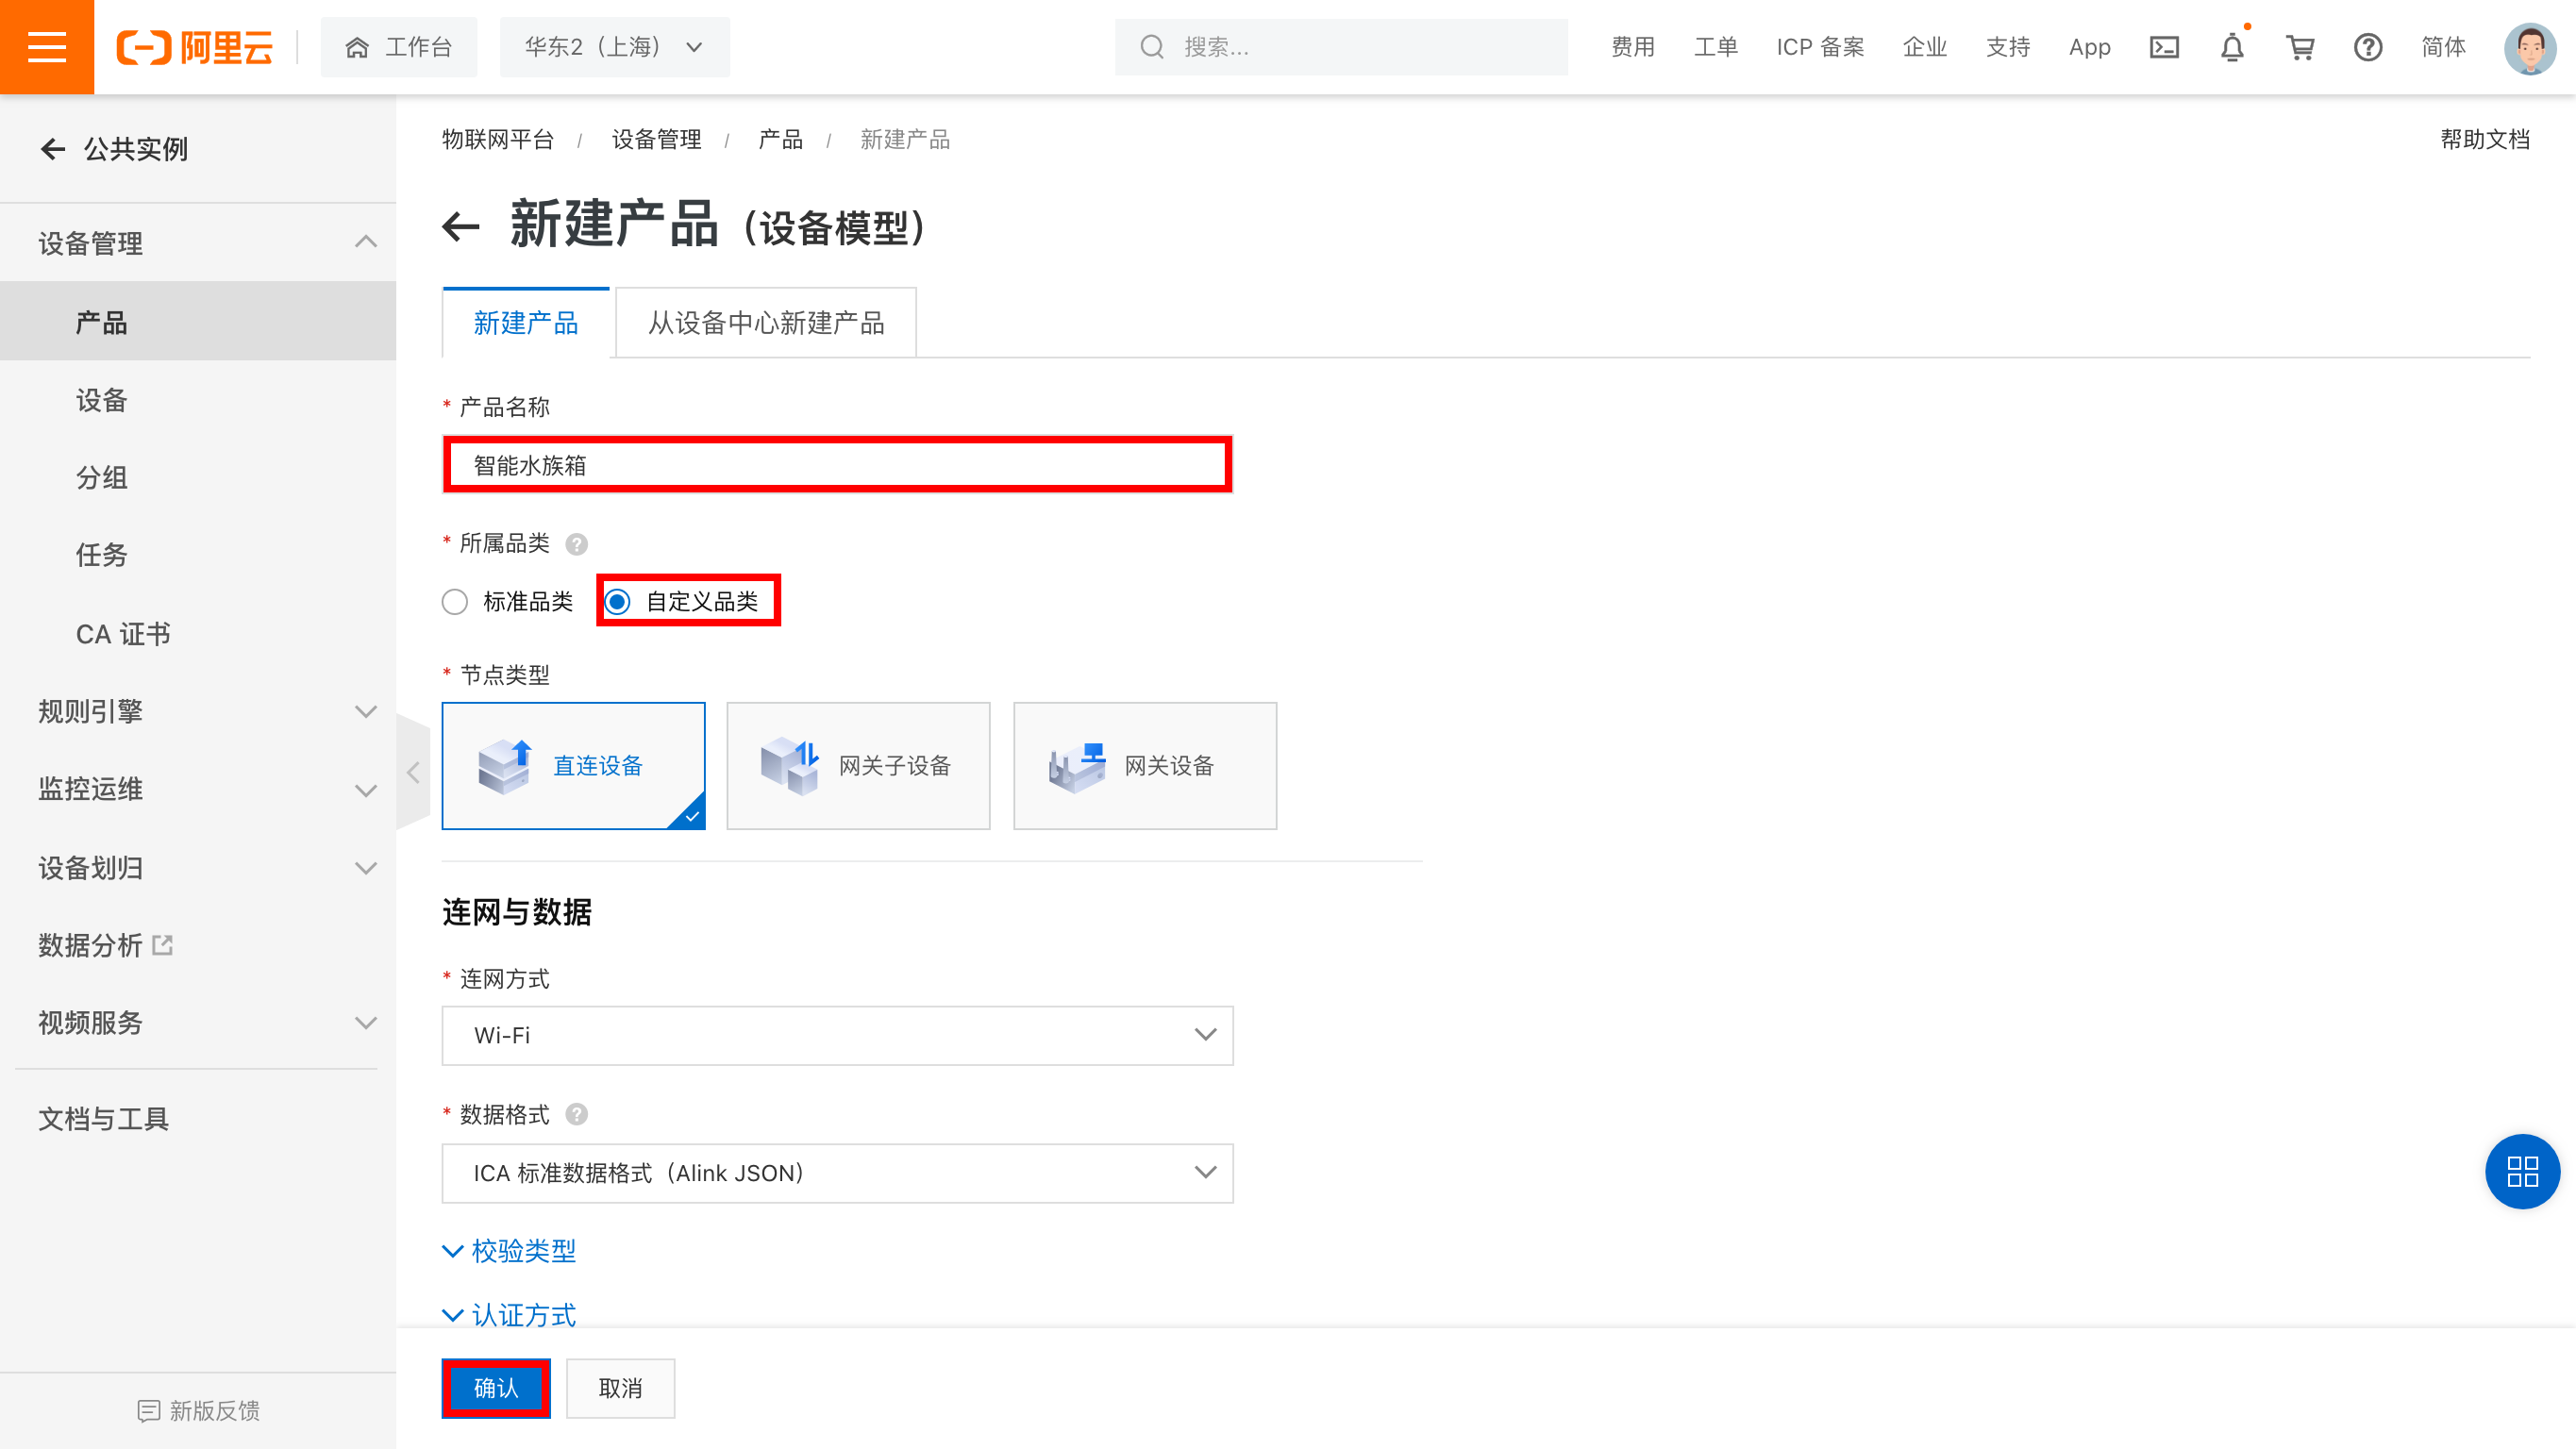Open the Wi-Fi 连网方式 dropdown

click(837, 1035)
